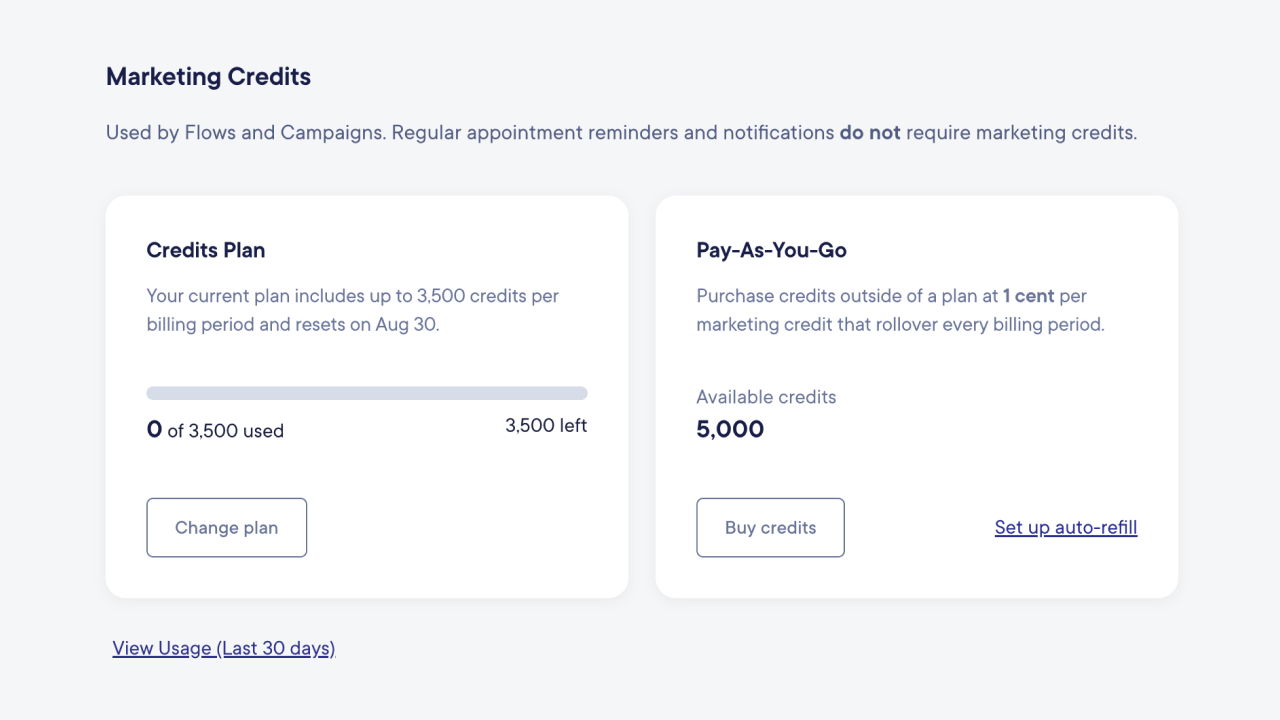Click the Credits Plan card title
The height and width of the screenshot is (720, 1280).
pos(206,250)
